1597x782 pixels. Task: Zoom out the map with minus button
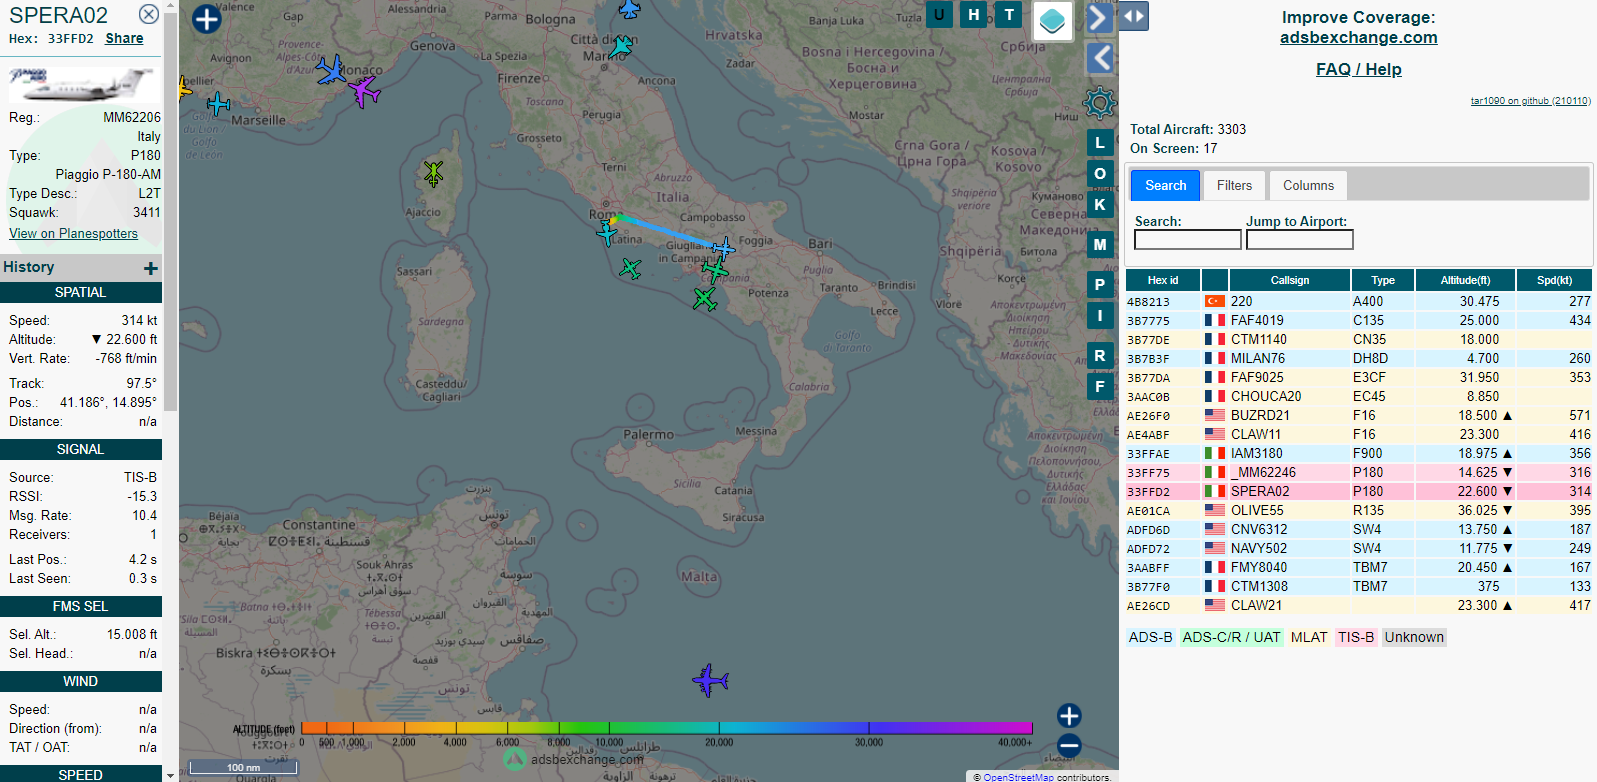pos(1069,745)
